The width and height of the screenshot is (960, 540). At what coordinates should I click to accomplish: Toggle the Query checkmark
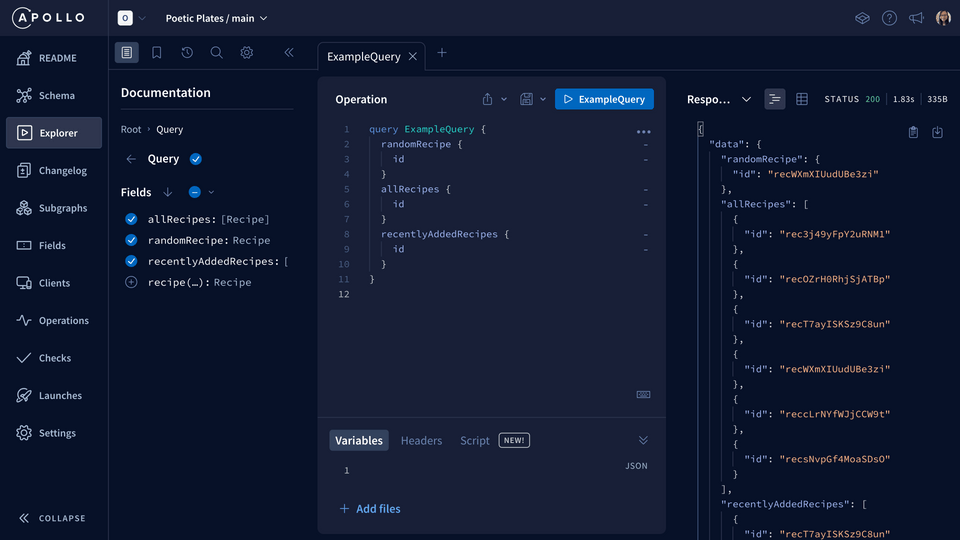click(x=196, y=159)
